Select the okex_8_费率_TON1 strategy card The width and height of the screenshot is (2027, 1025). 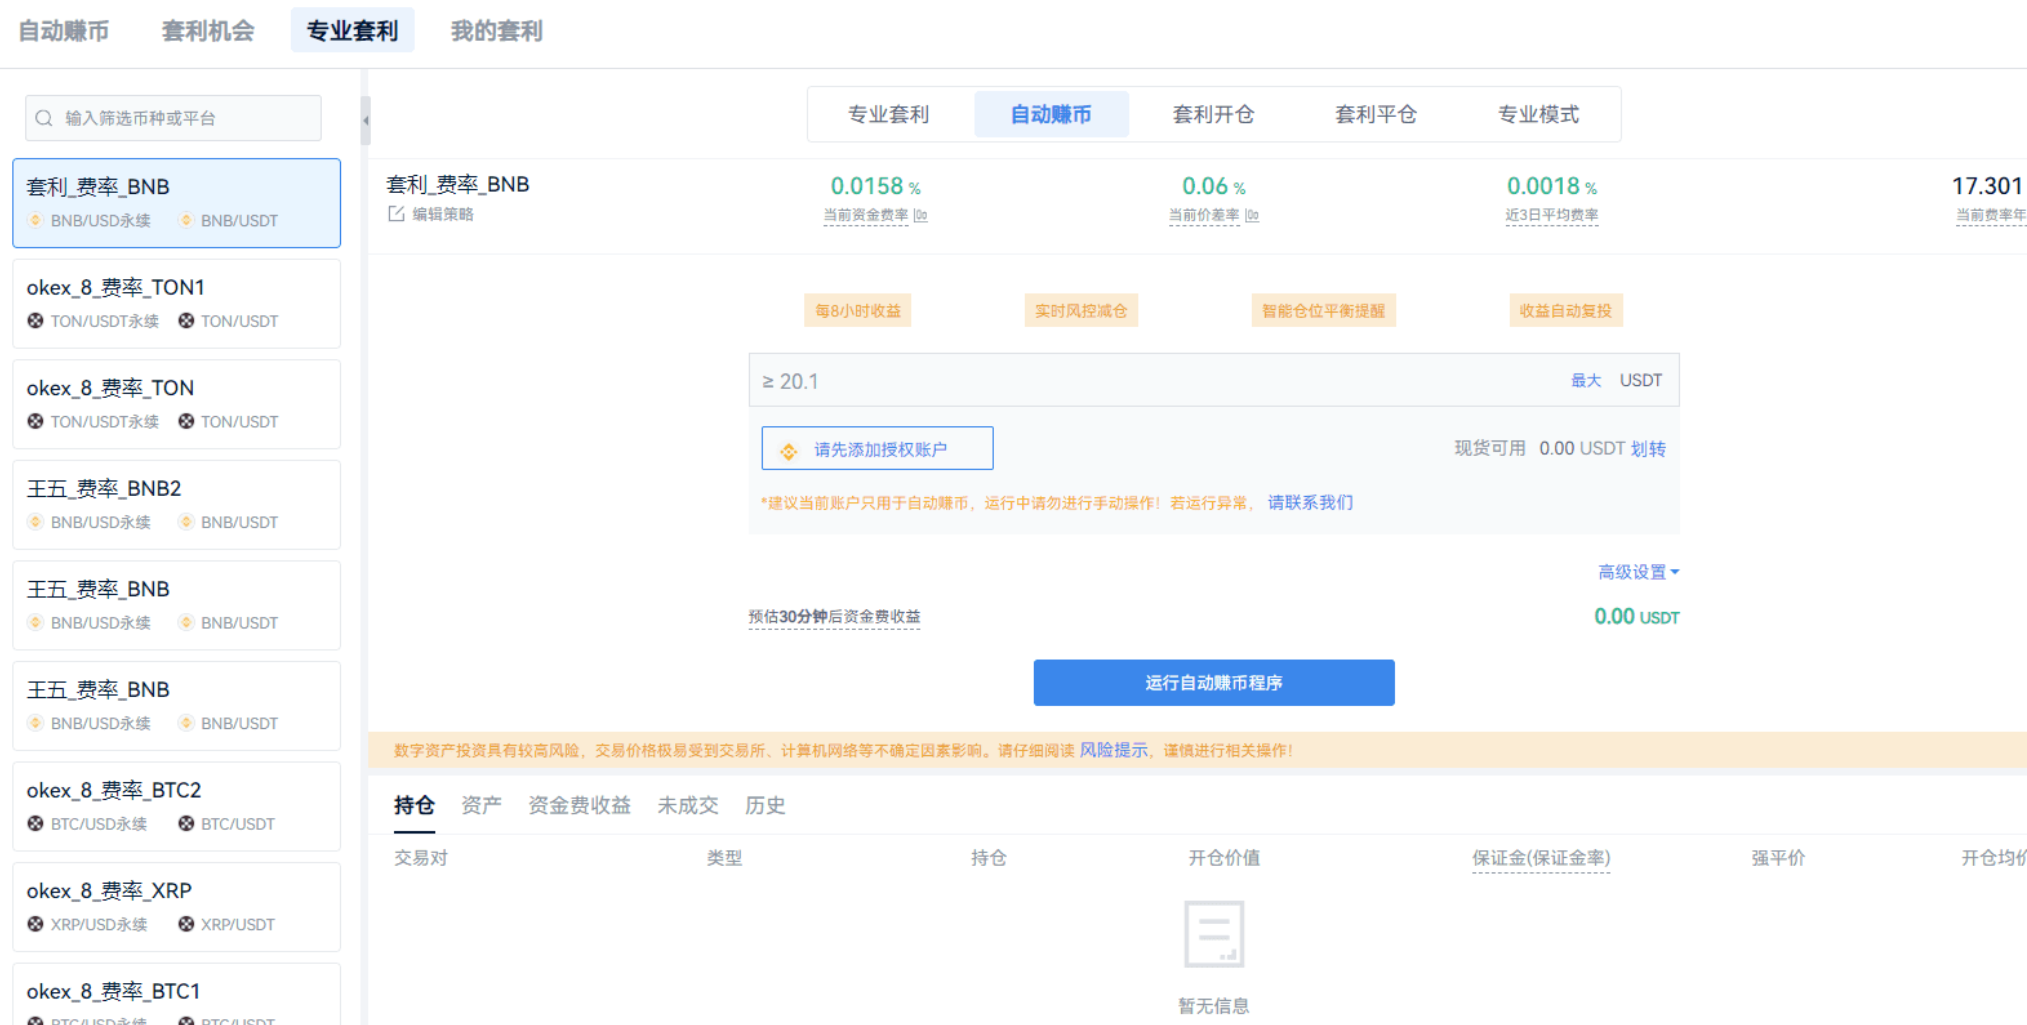tap(176, 303)
